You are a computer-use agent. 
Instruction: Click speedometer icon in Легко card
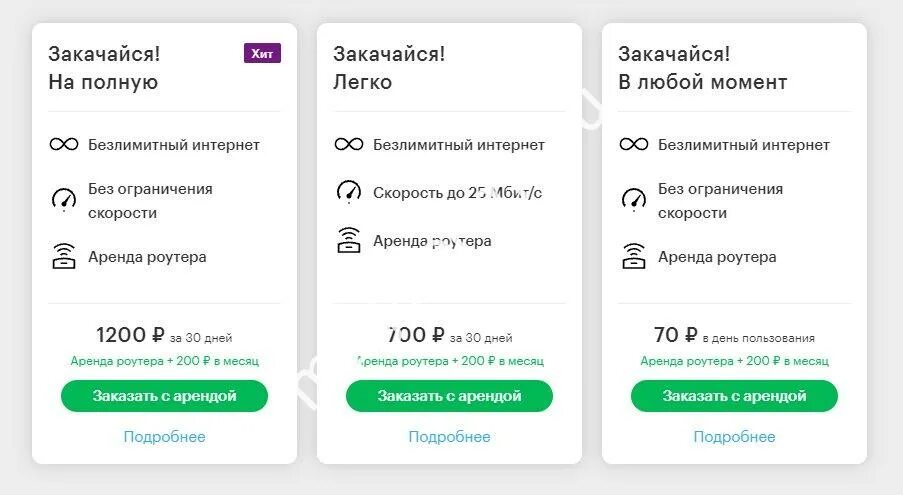(349, 190)
